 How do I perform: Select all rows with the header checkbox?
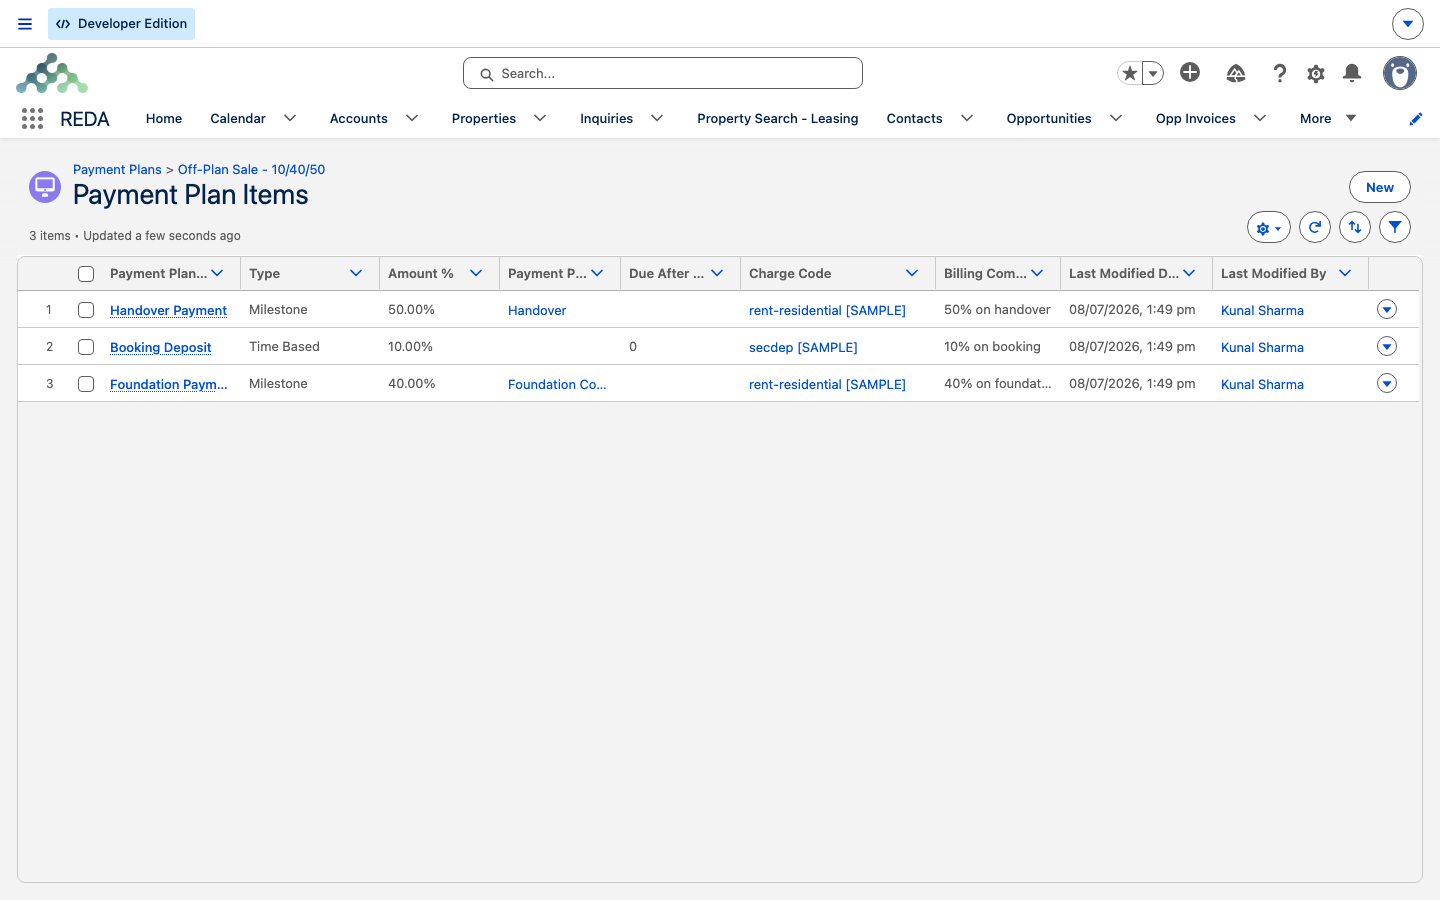(86, 274)
